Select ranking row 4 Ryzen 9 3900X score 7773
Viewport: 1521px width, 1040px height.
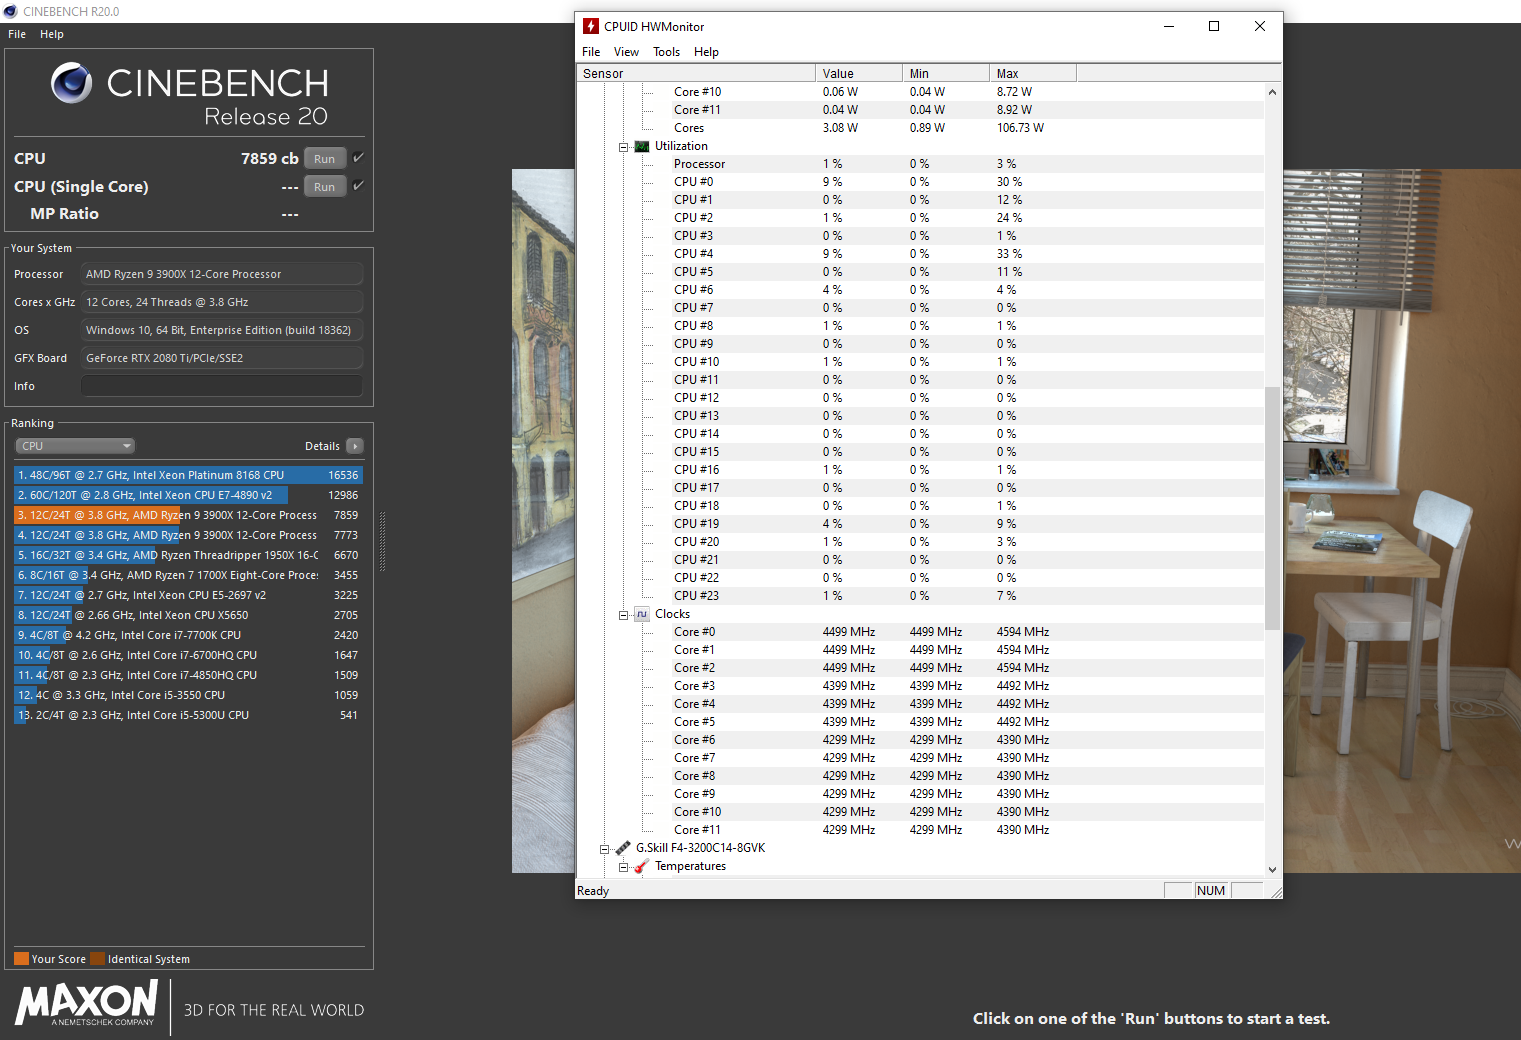[188, 535]
